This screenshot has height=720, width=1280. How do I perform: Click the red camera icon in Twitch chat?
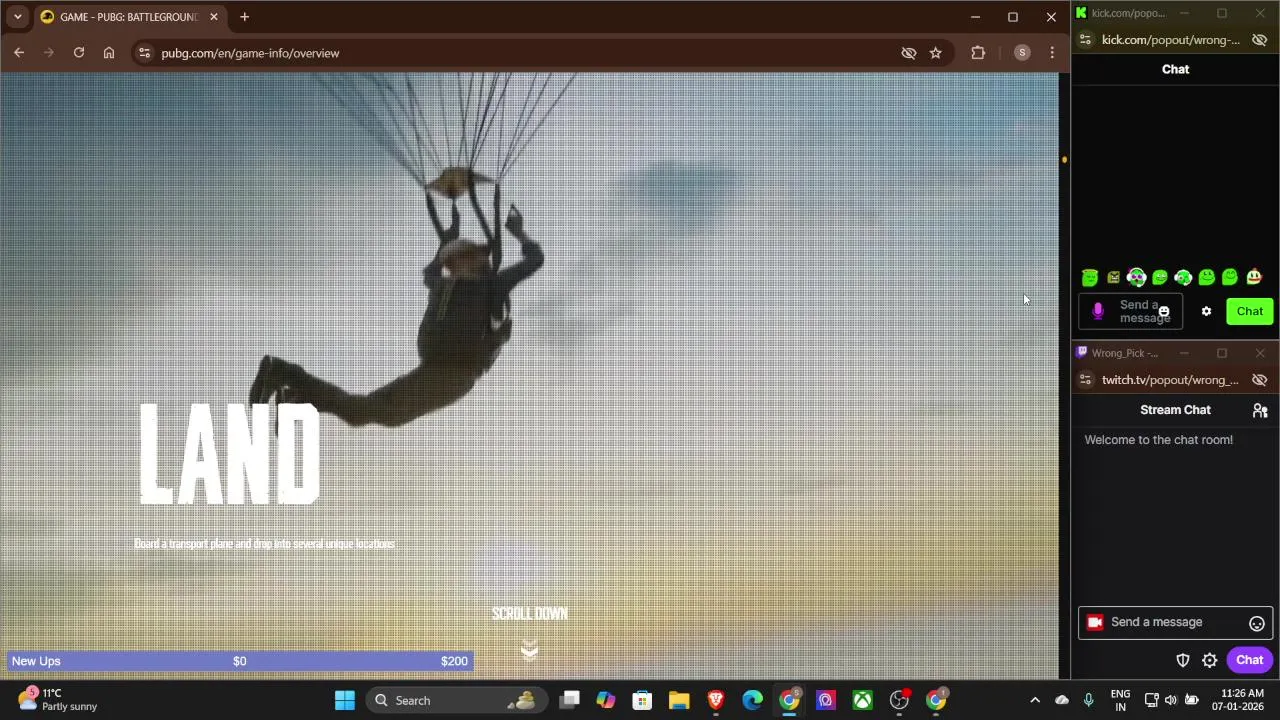point(1095,622)
